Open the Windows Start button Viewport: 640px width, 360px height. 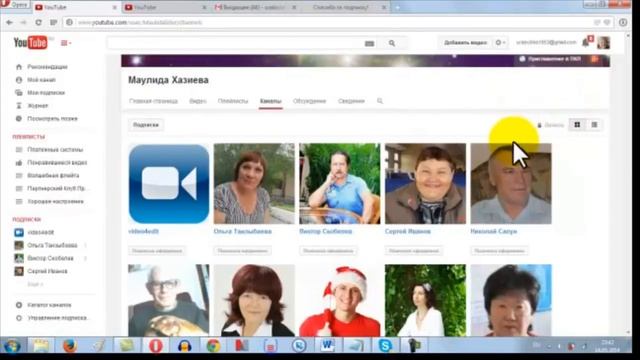(x=12, y=346)
